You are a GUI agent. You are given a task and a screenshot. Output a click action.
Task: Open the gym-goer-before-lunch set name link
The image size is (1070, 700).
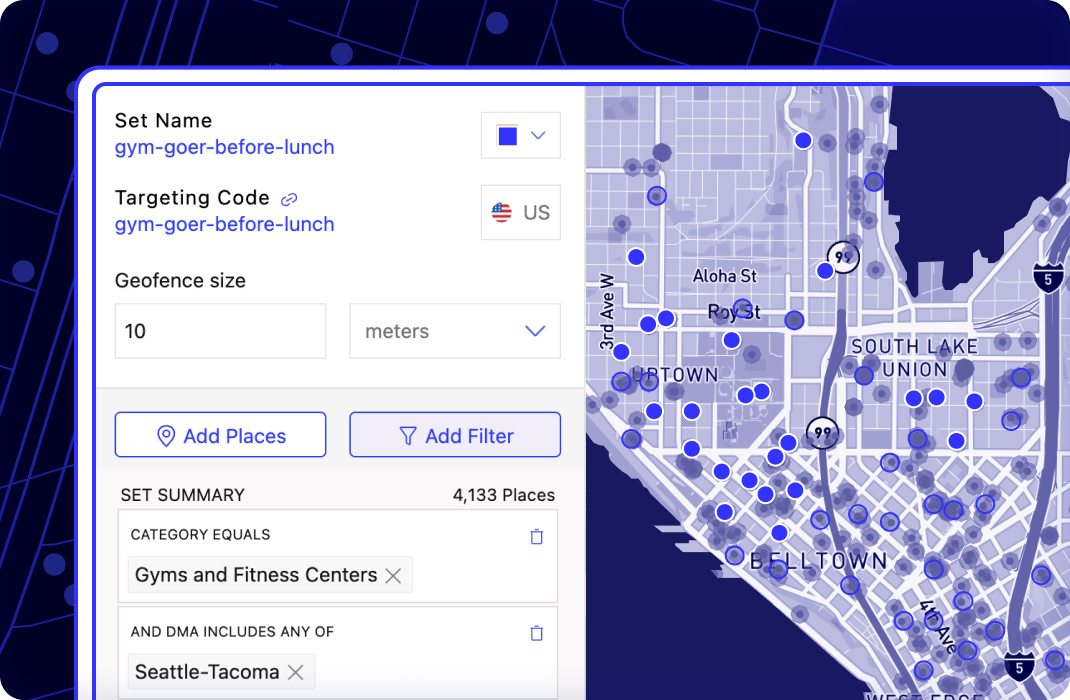[x=225, y=147]
